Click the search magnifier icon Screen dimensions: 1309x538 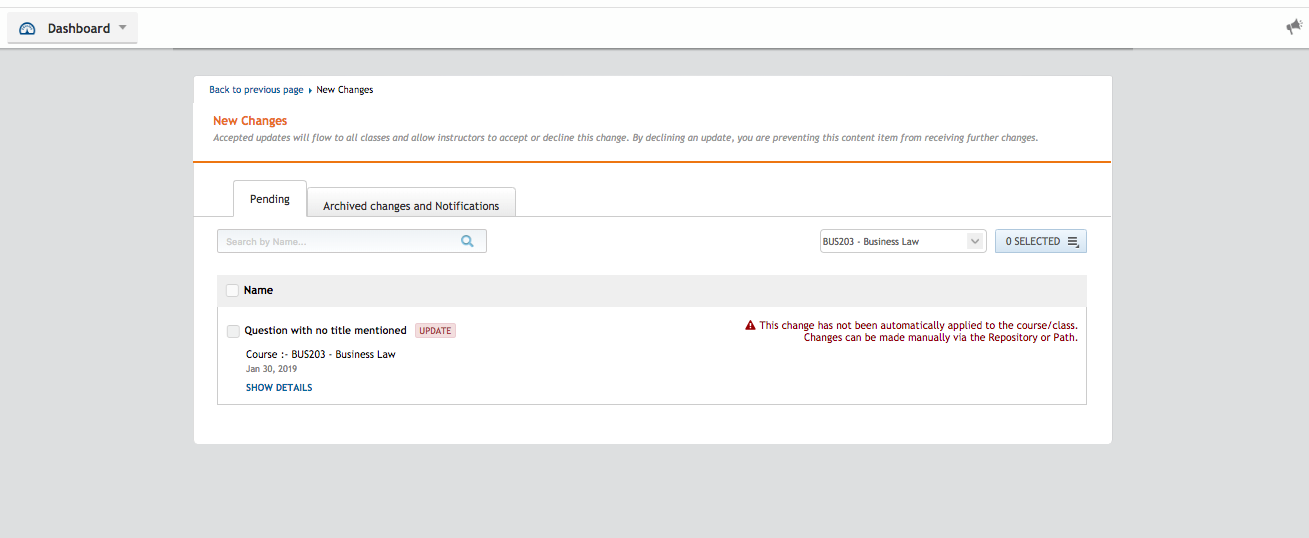[467, 241]
